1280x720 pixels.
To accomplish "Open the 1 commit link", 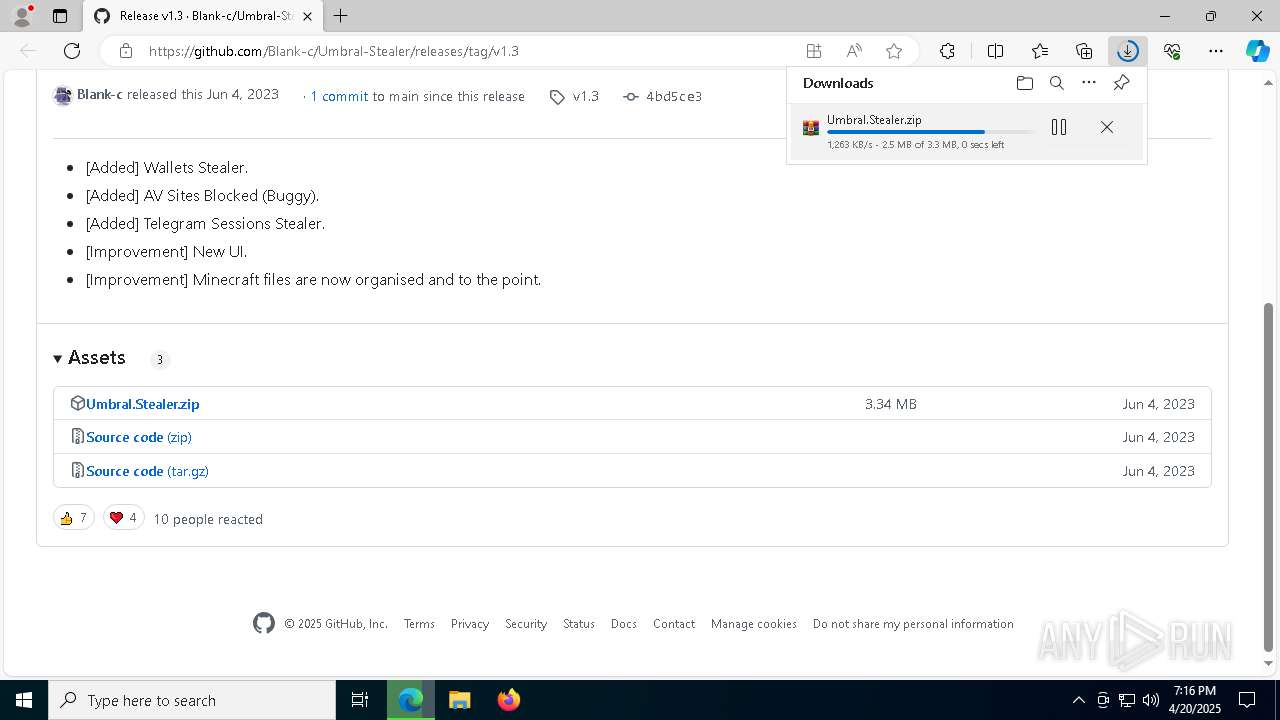I will 339,96.
